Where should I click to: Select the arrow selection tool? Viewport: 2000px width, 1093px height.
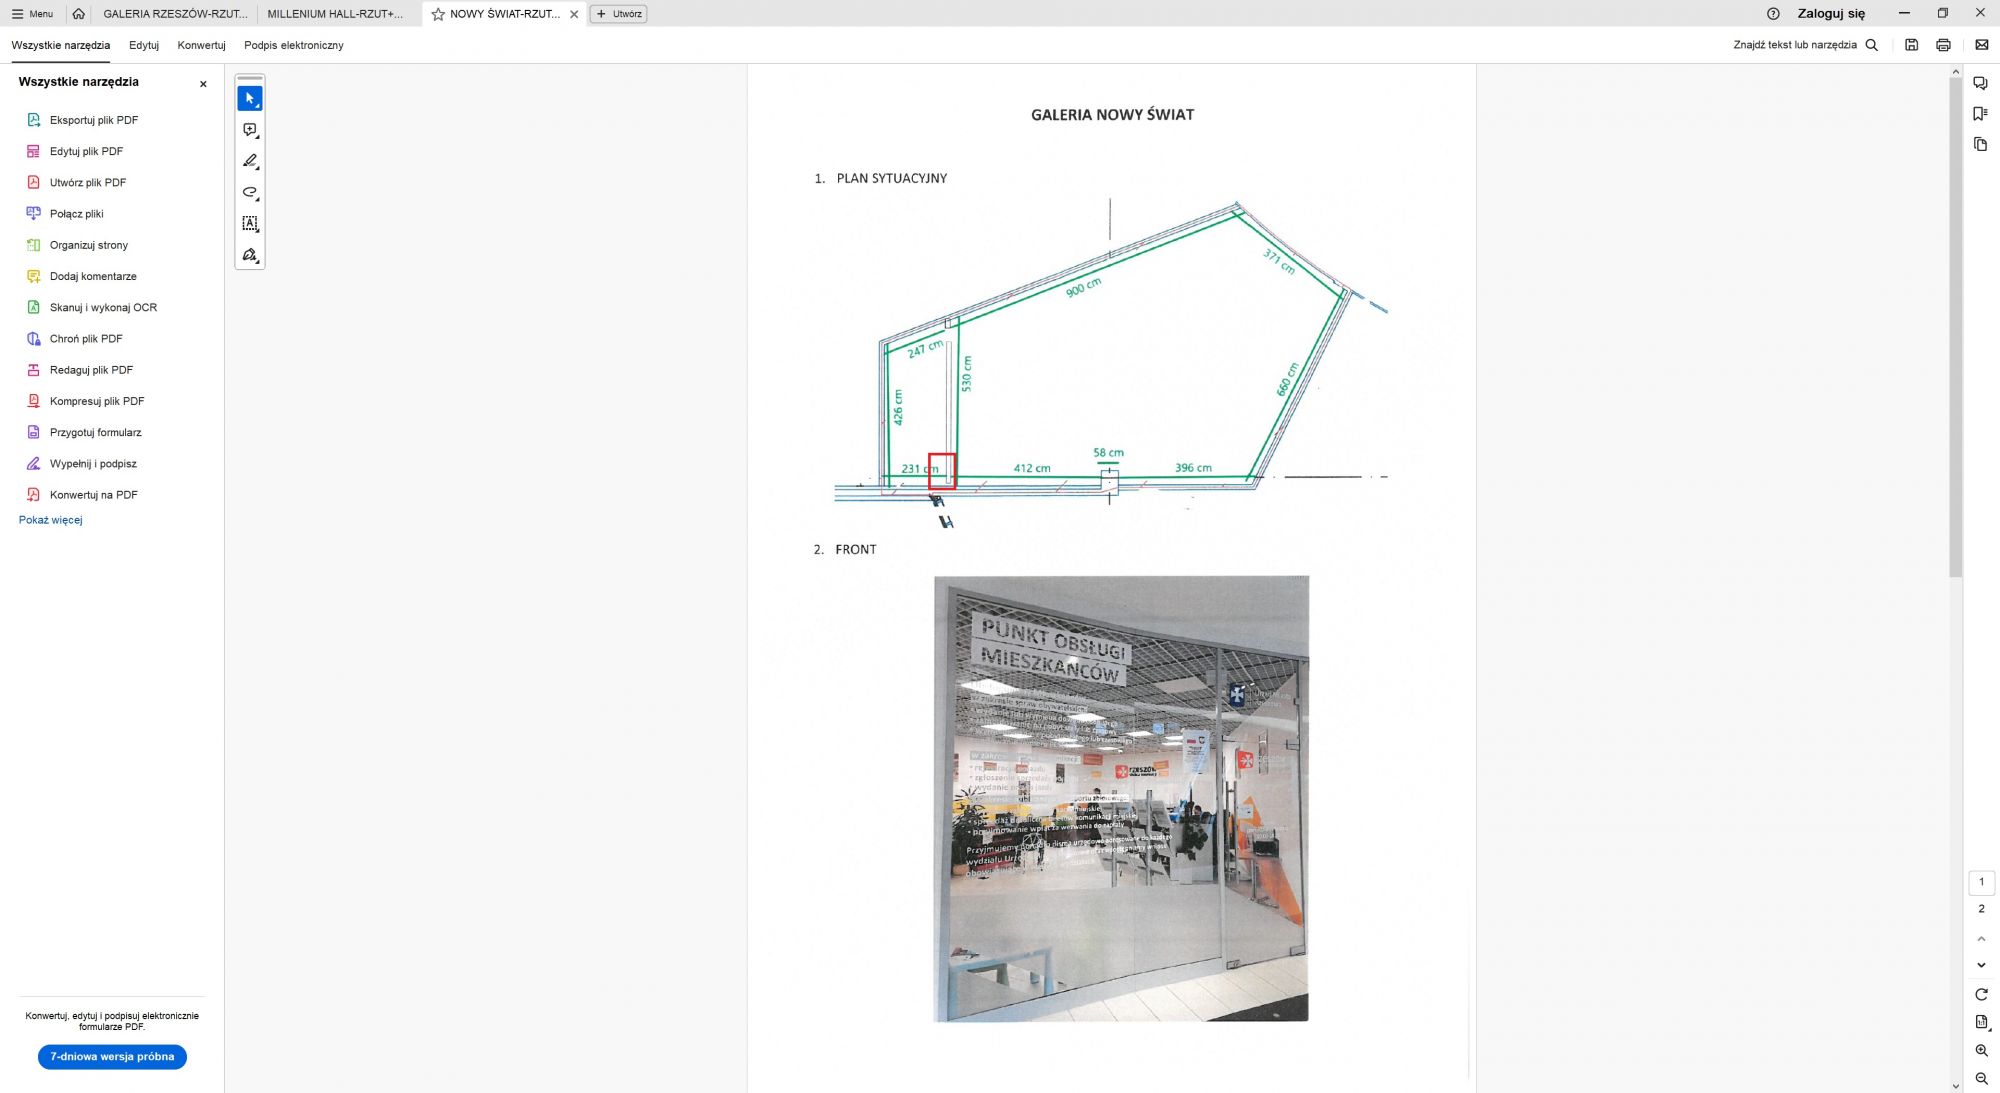pos(250,98)
